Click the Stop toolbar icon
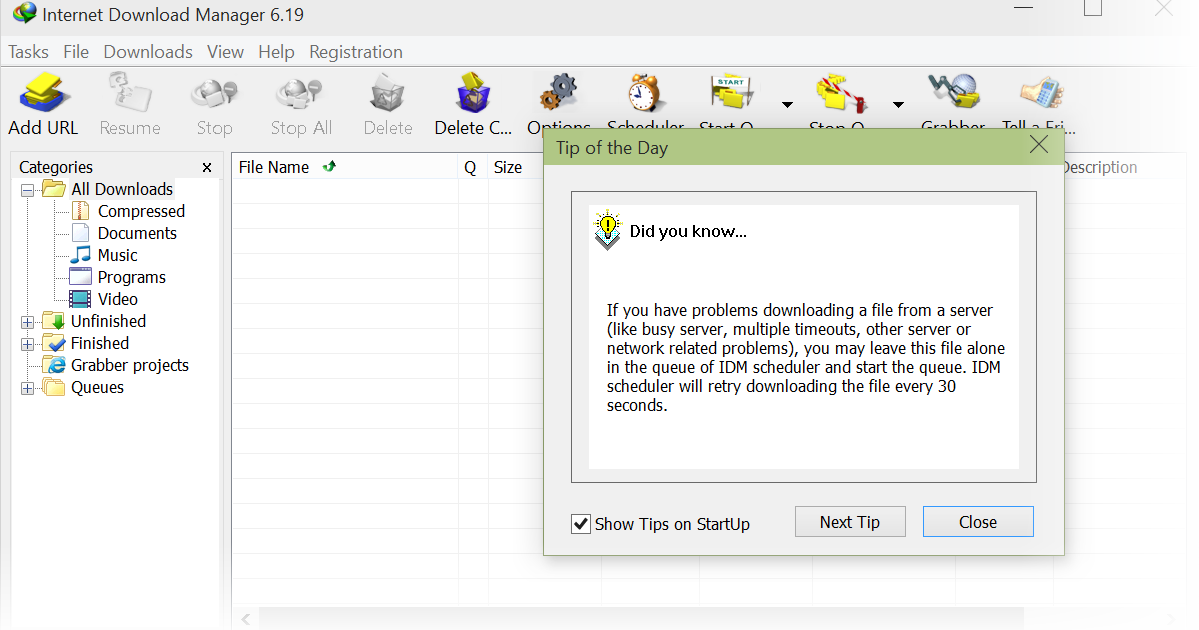The height and width of the screenshot is (630, 1199). 214,93
